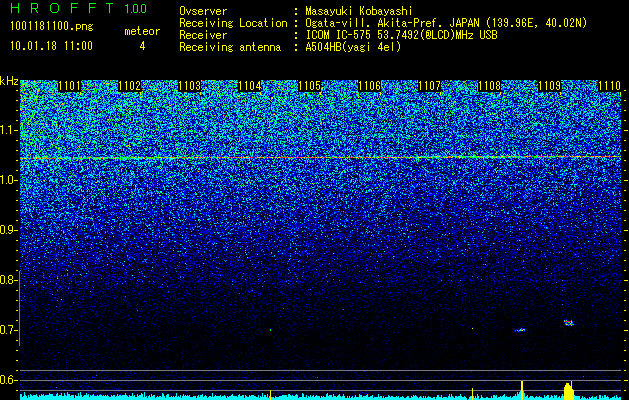Click the 1109 time marker
This screenshot has height=400, width=629.
tap(550, 86)
